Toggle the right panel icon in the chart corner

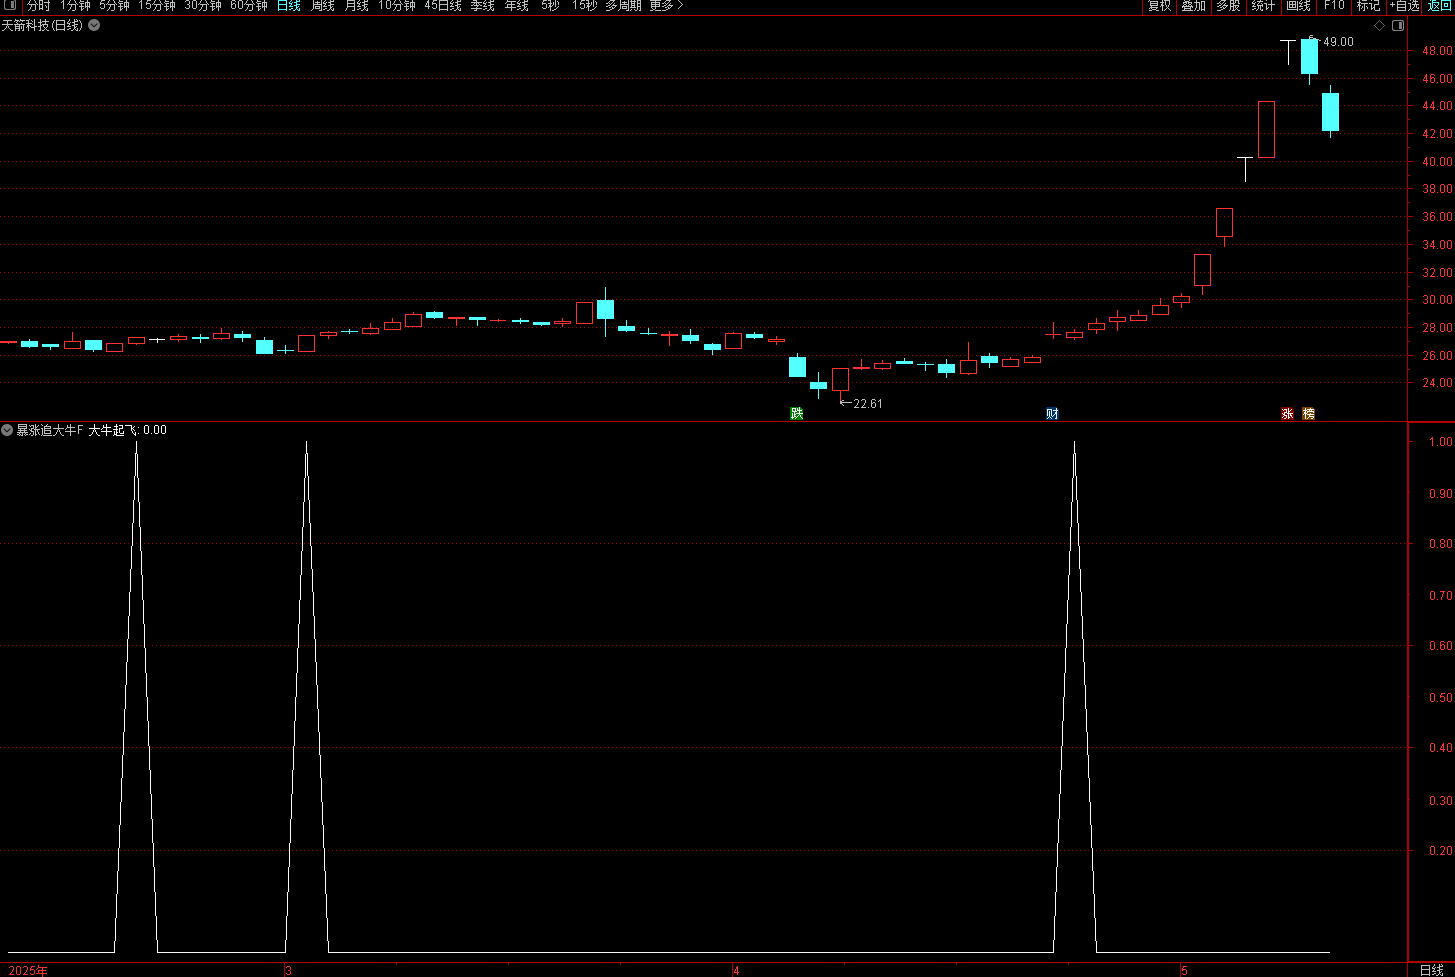[x=1397, y=25]
